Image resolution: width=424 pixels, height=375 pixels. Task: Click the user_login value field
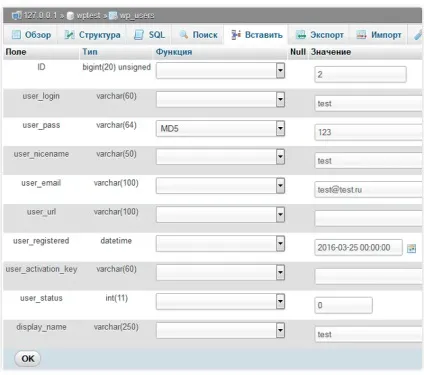click(368, 103)
